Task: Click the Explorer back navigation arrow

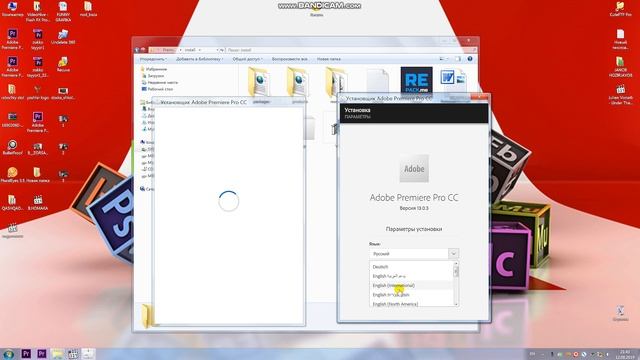Action: pos(137,50)
